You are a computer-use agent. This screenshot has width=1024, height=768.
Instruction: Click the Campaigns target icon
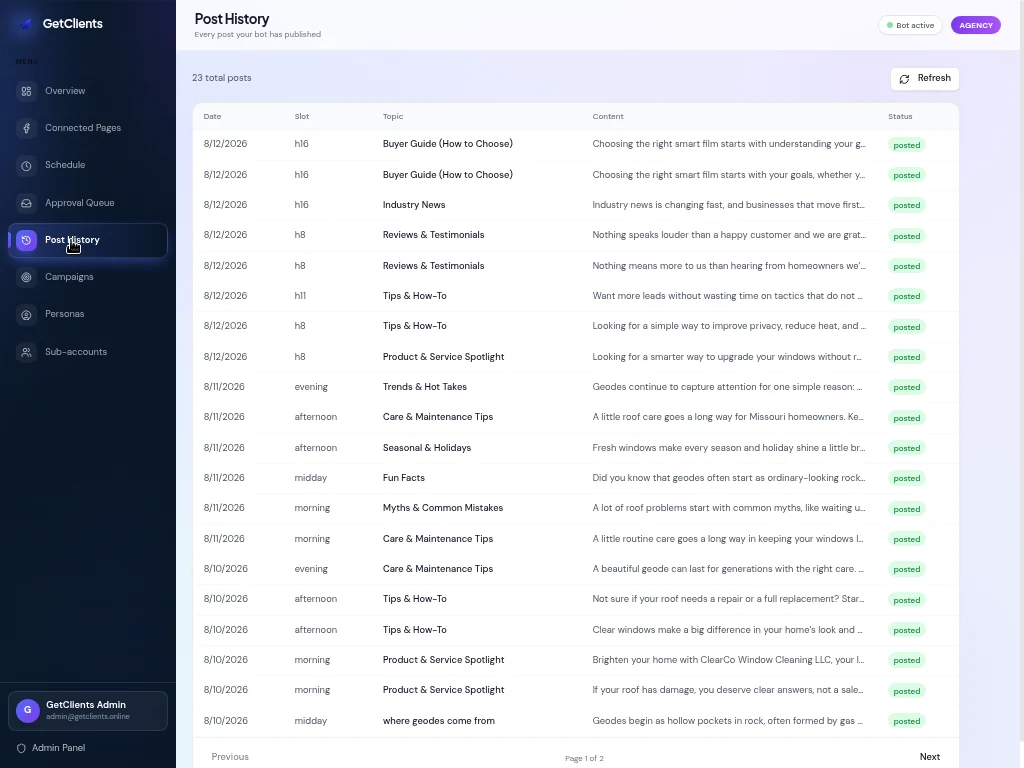(x=26, y=278)
